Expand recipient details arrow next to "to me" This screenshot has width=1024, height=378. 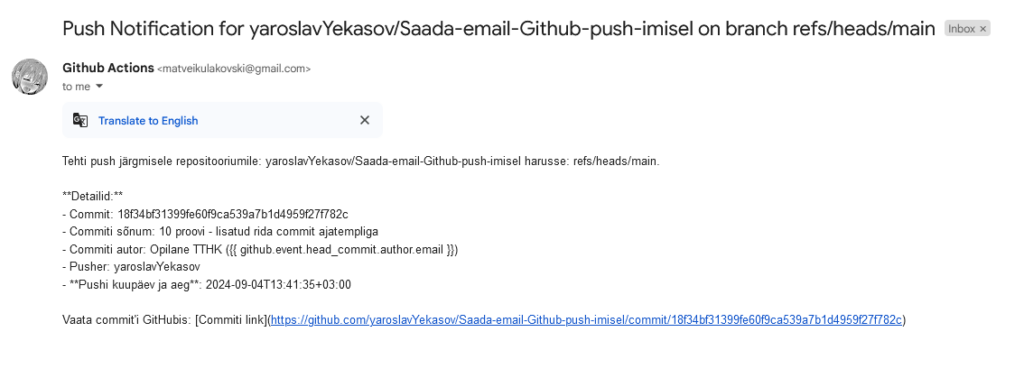(99, 86)
